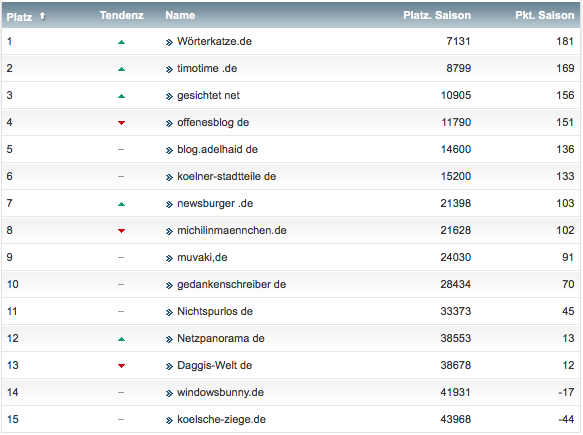Screen dimensions: 583x435
Task: Select rank number 15 in Platz column
Action: point(13,419)
